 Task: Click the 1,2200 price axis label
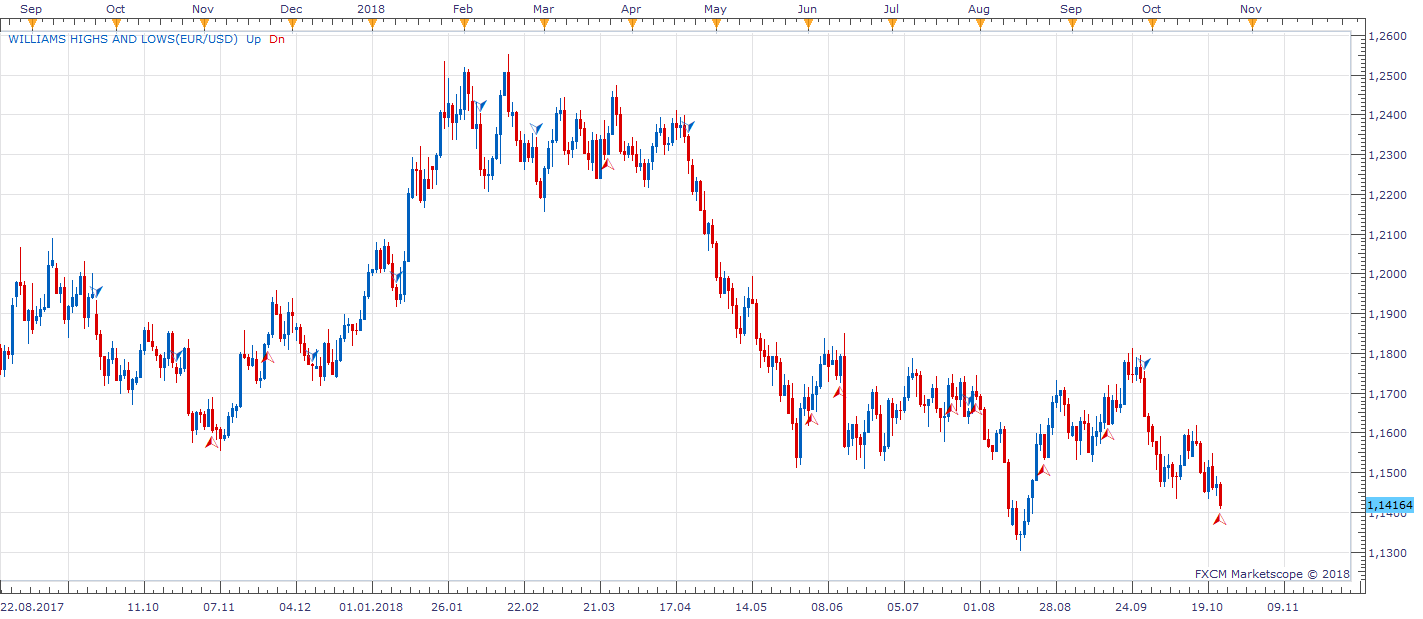(1385, 195)
